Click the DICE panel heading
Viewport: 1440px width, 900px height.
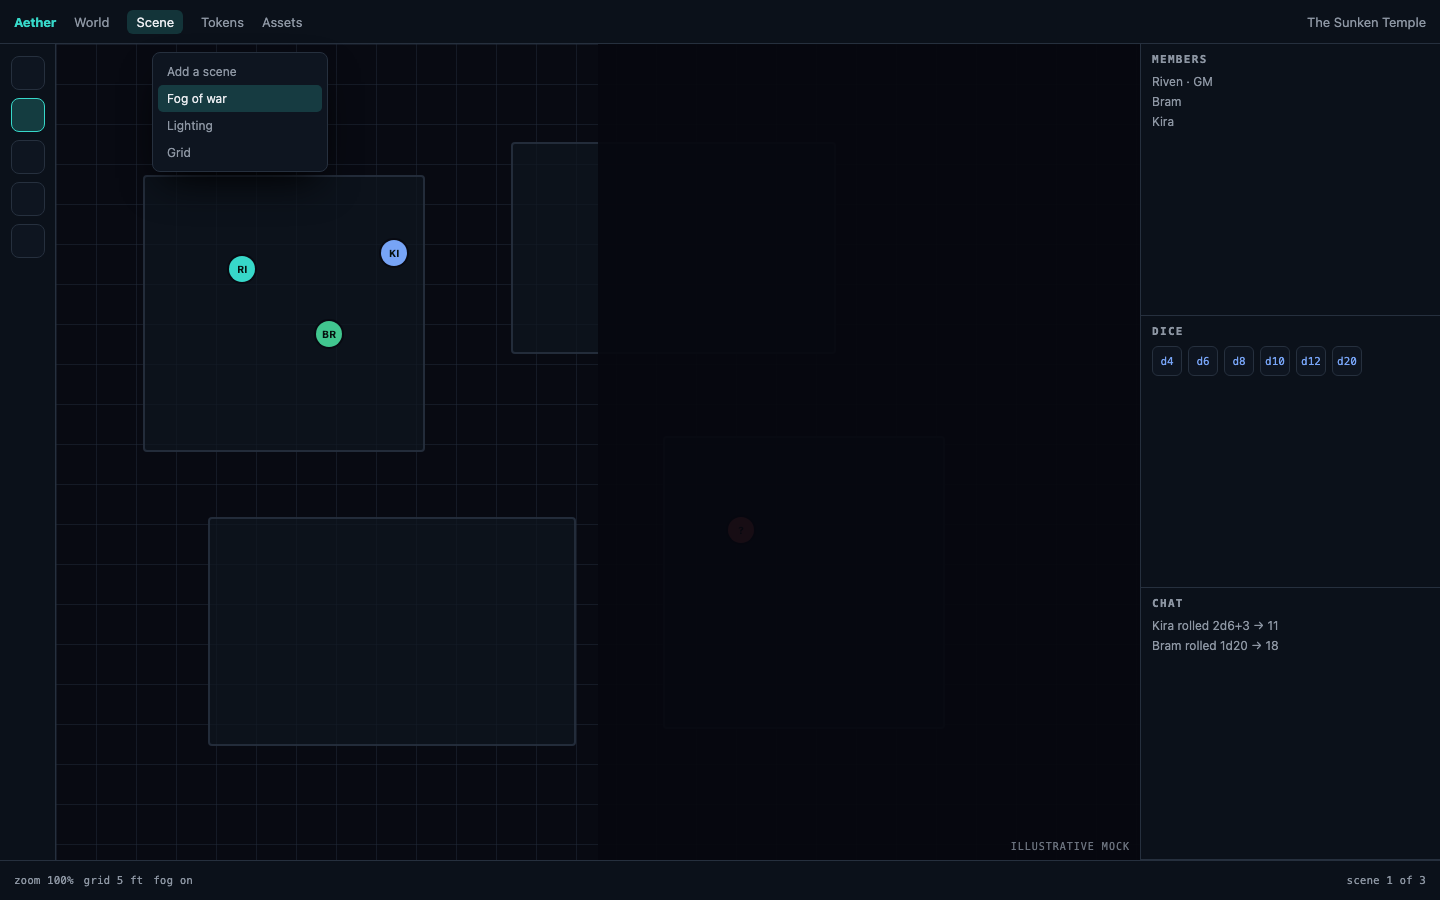(1167, 331)
